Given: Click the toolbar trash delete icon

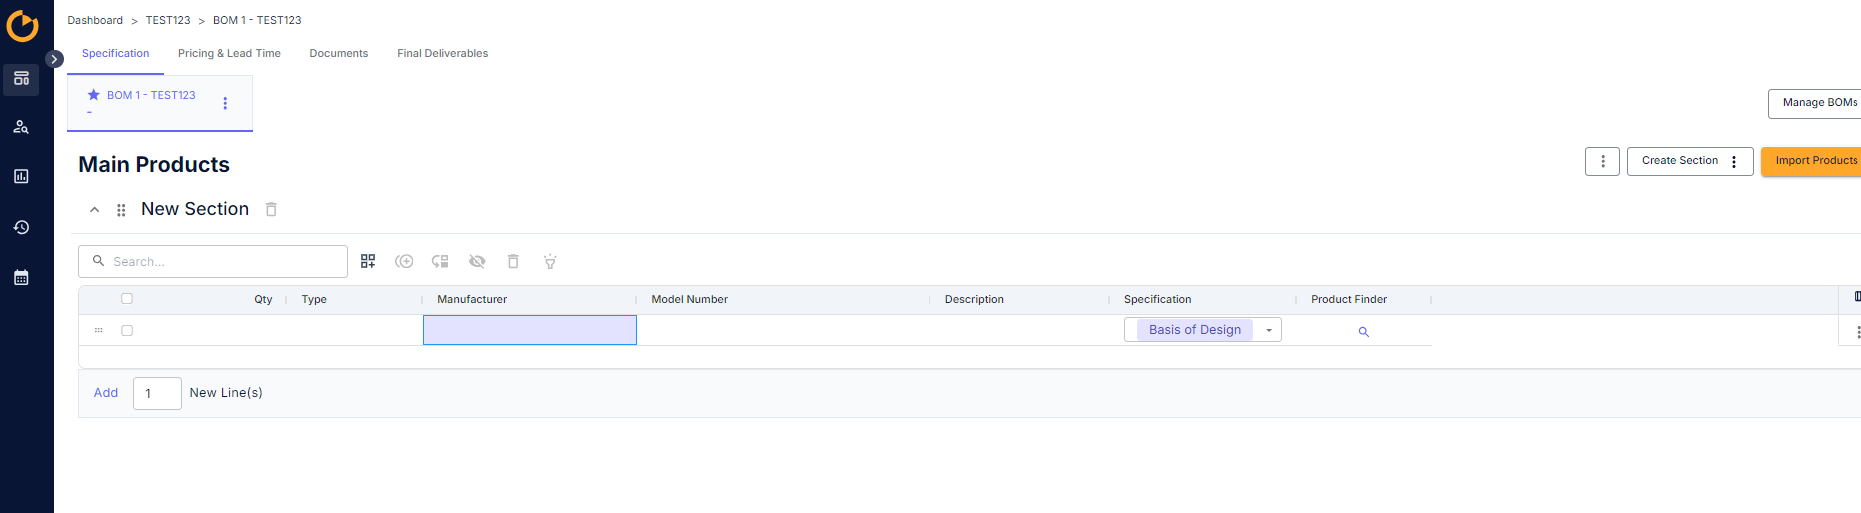Looking at the screenshot, I should pyautogui.click(x=513, y=261).
